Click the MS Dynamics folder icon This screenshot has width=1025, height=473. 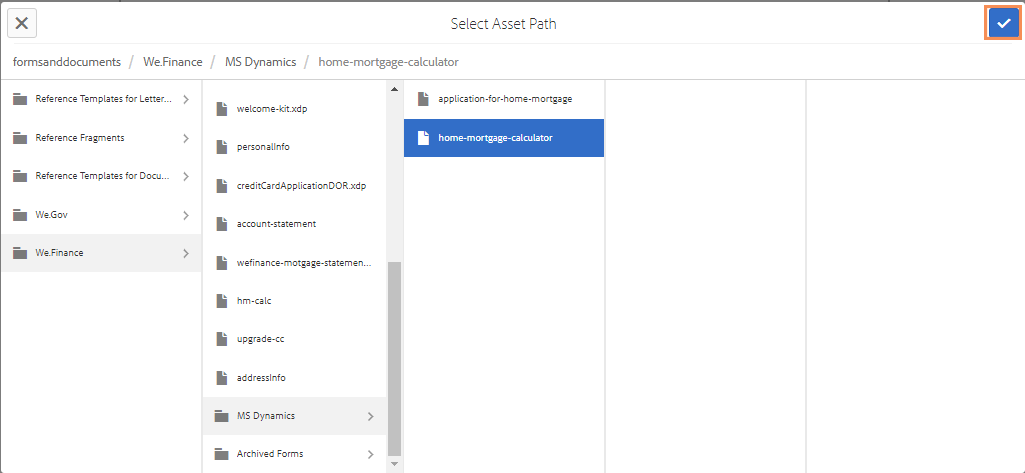[x=221, y=416]
